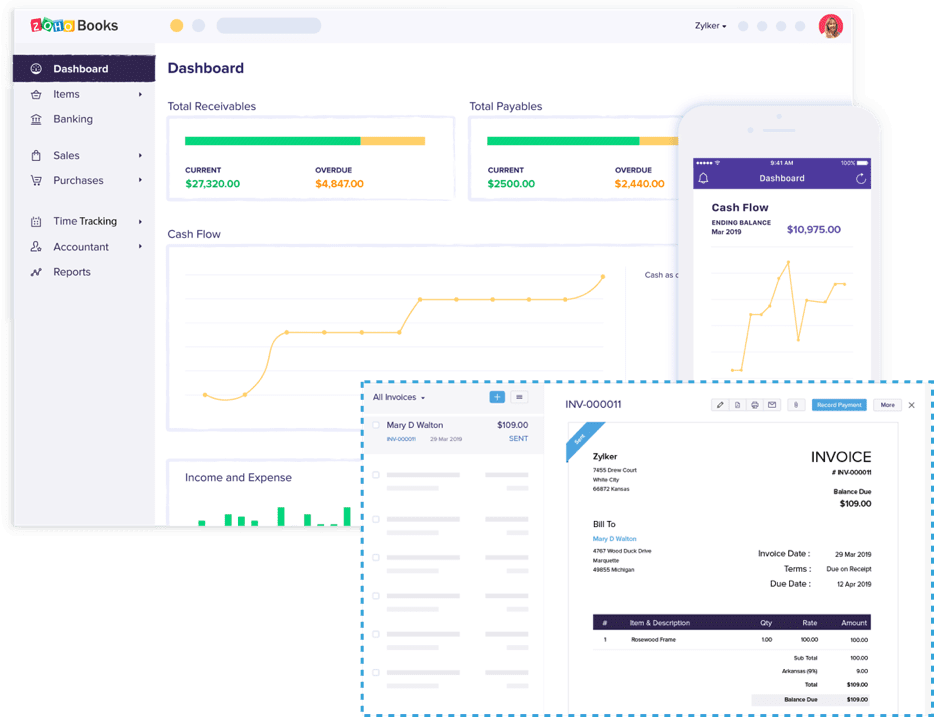Image resolution: width=934 pixels, height=717 pixels.
Task: Tap the ending balance $10,975.00 on phone
Action: [x=814, y=230]
